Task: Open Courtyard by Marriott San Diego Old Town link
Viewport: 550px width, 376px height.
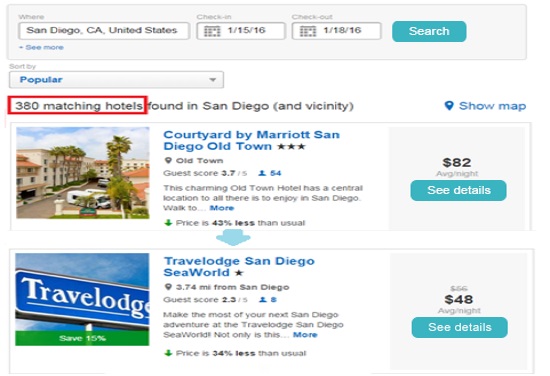Action: click(x=251, y=140)
